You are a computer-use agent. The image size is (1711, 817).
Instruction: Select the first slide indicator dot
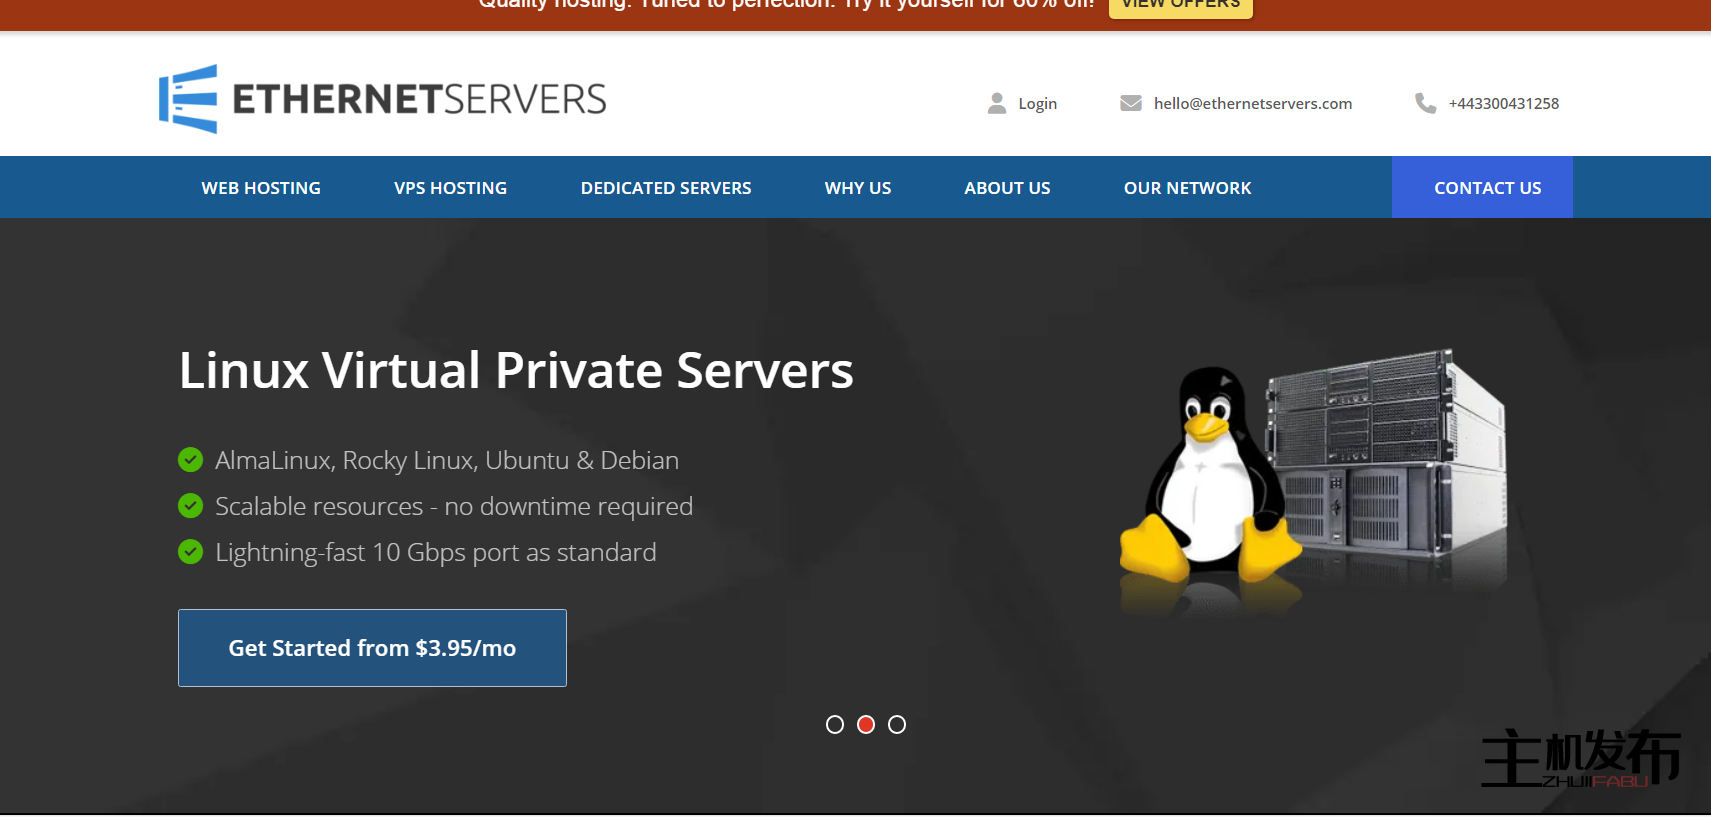[x=835, y=724]
